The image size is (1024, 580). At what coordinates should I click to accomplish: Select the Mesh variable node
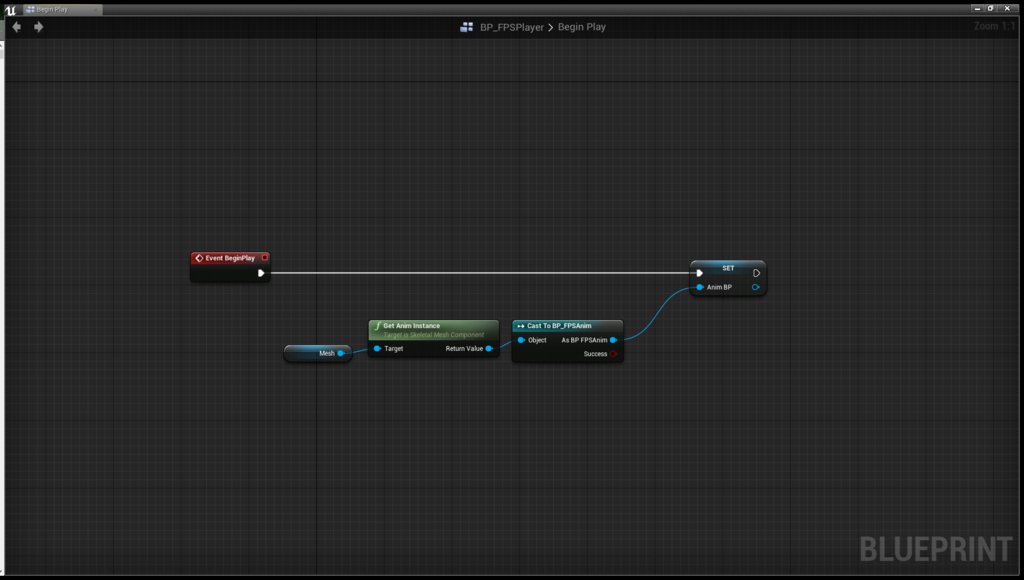318,353
